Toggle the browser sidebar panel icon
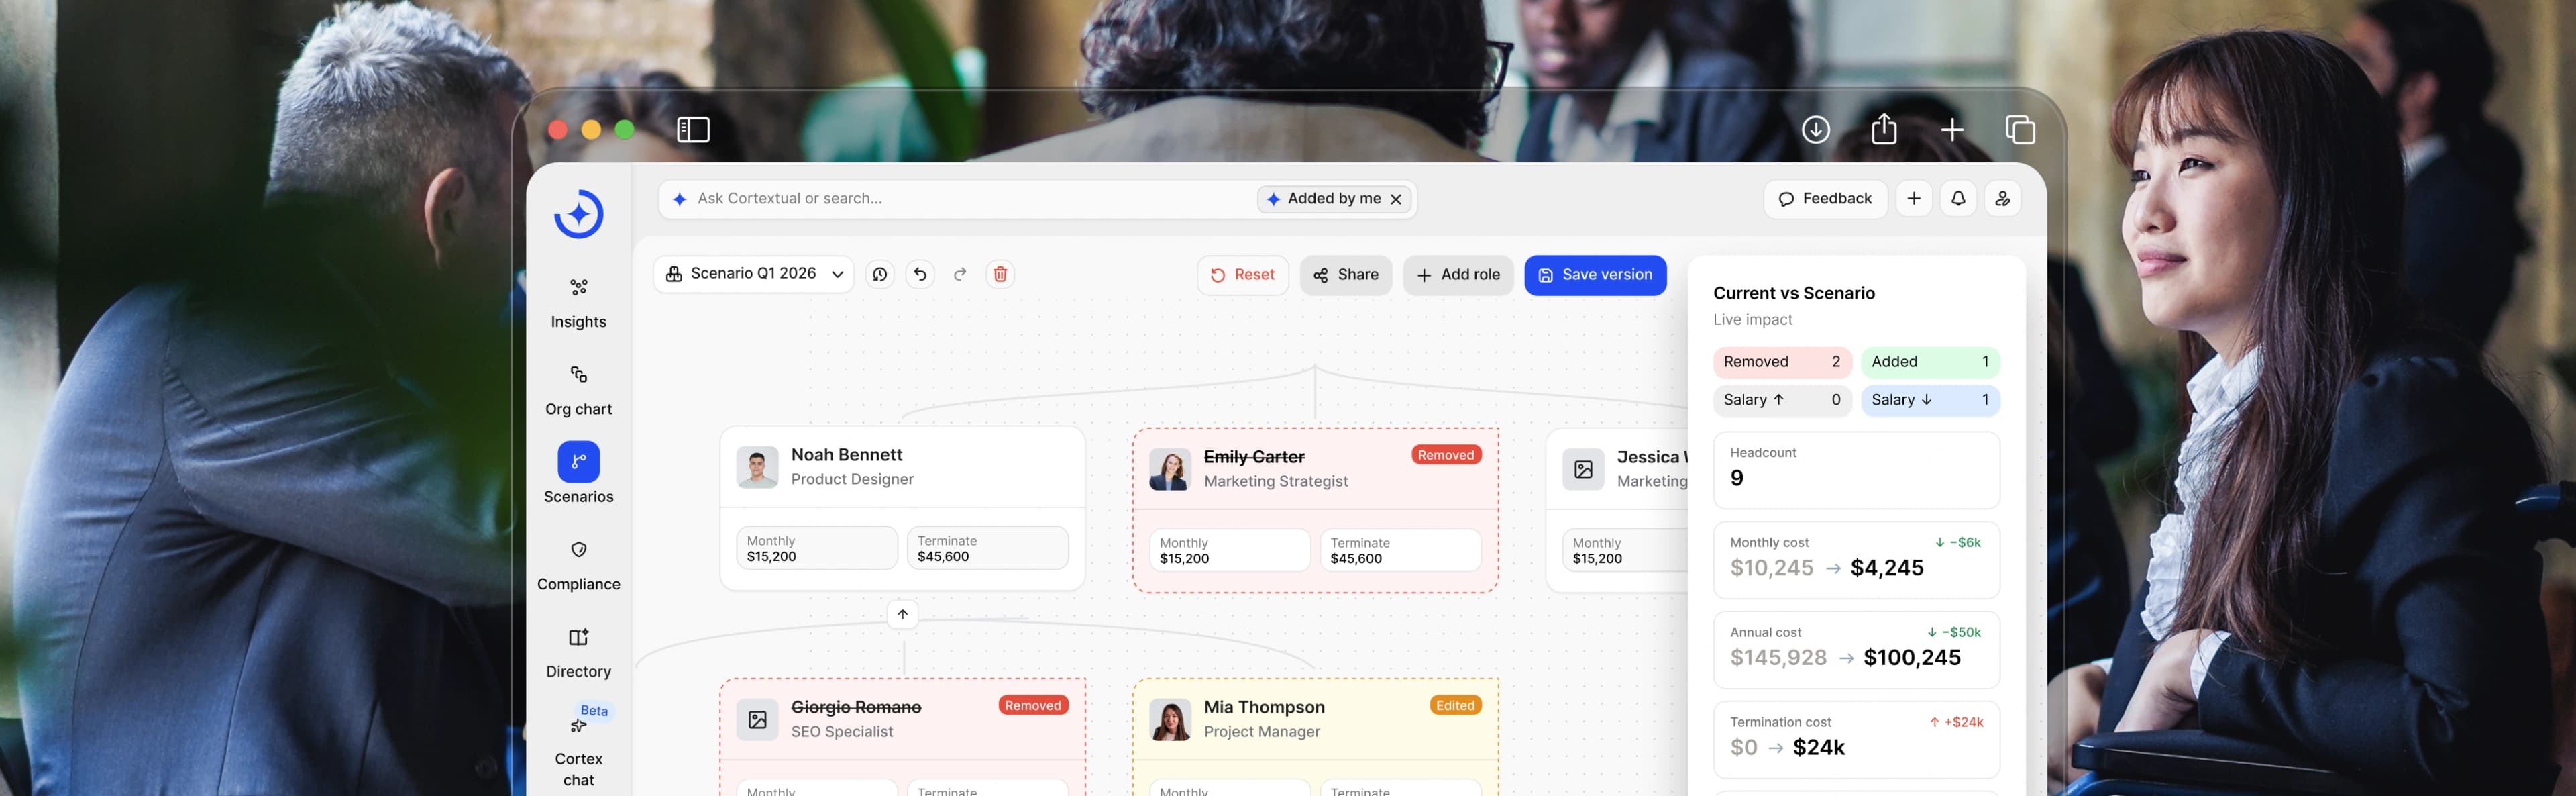The height and width of the screenshot is (796, 2576). [x=693, y=130]
